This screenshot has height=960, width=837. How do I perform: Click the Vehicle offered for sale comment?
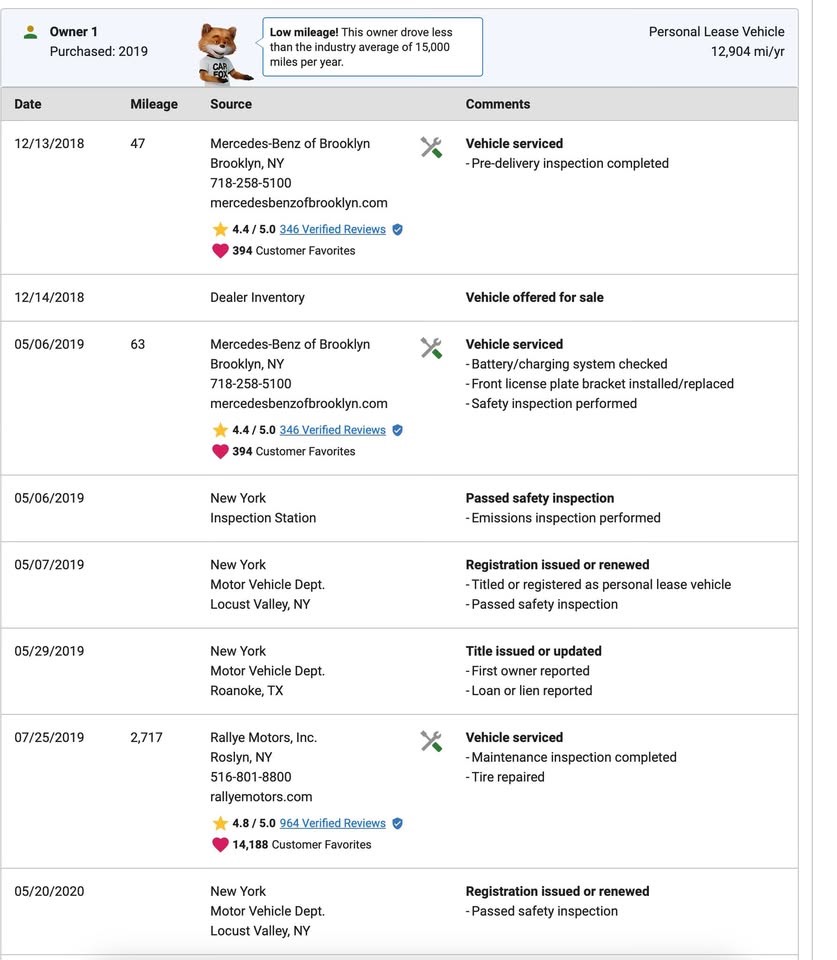coord(535,298)
